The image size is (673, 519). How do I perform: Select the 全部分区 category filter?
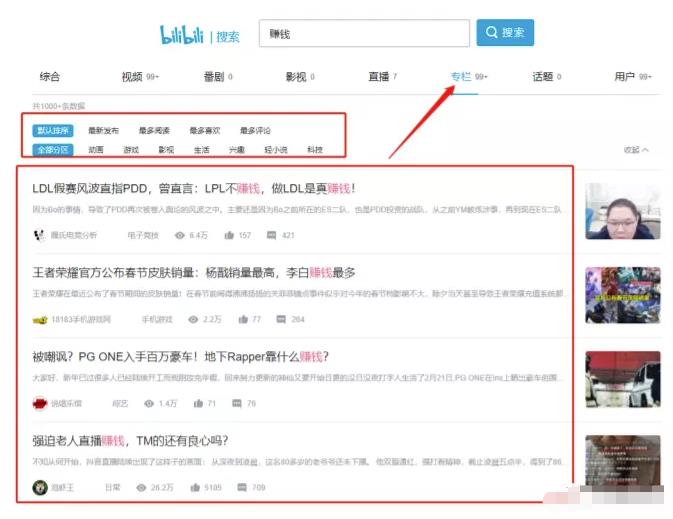53,150
